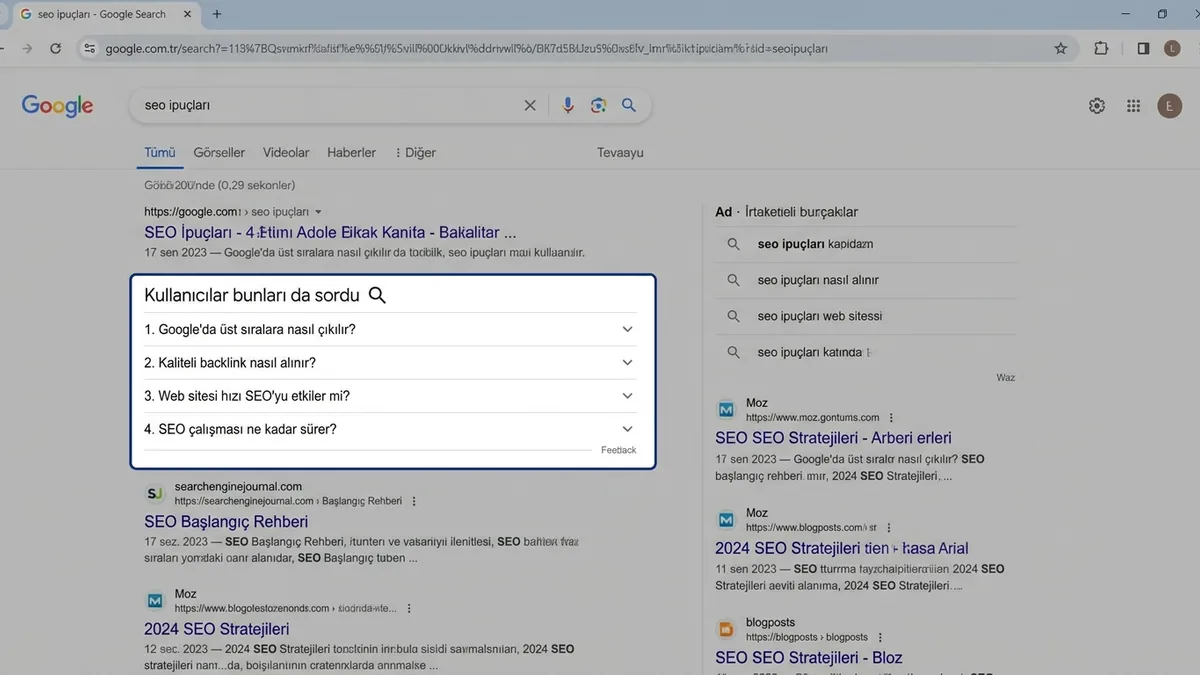Screen dimensions: 1200x675
Task: Expand "Web sitesi hızı SEO'yu etkiler mi?" question
Action: coord(389,396)
